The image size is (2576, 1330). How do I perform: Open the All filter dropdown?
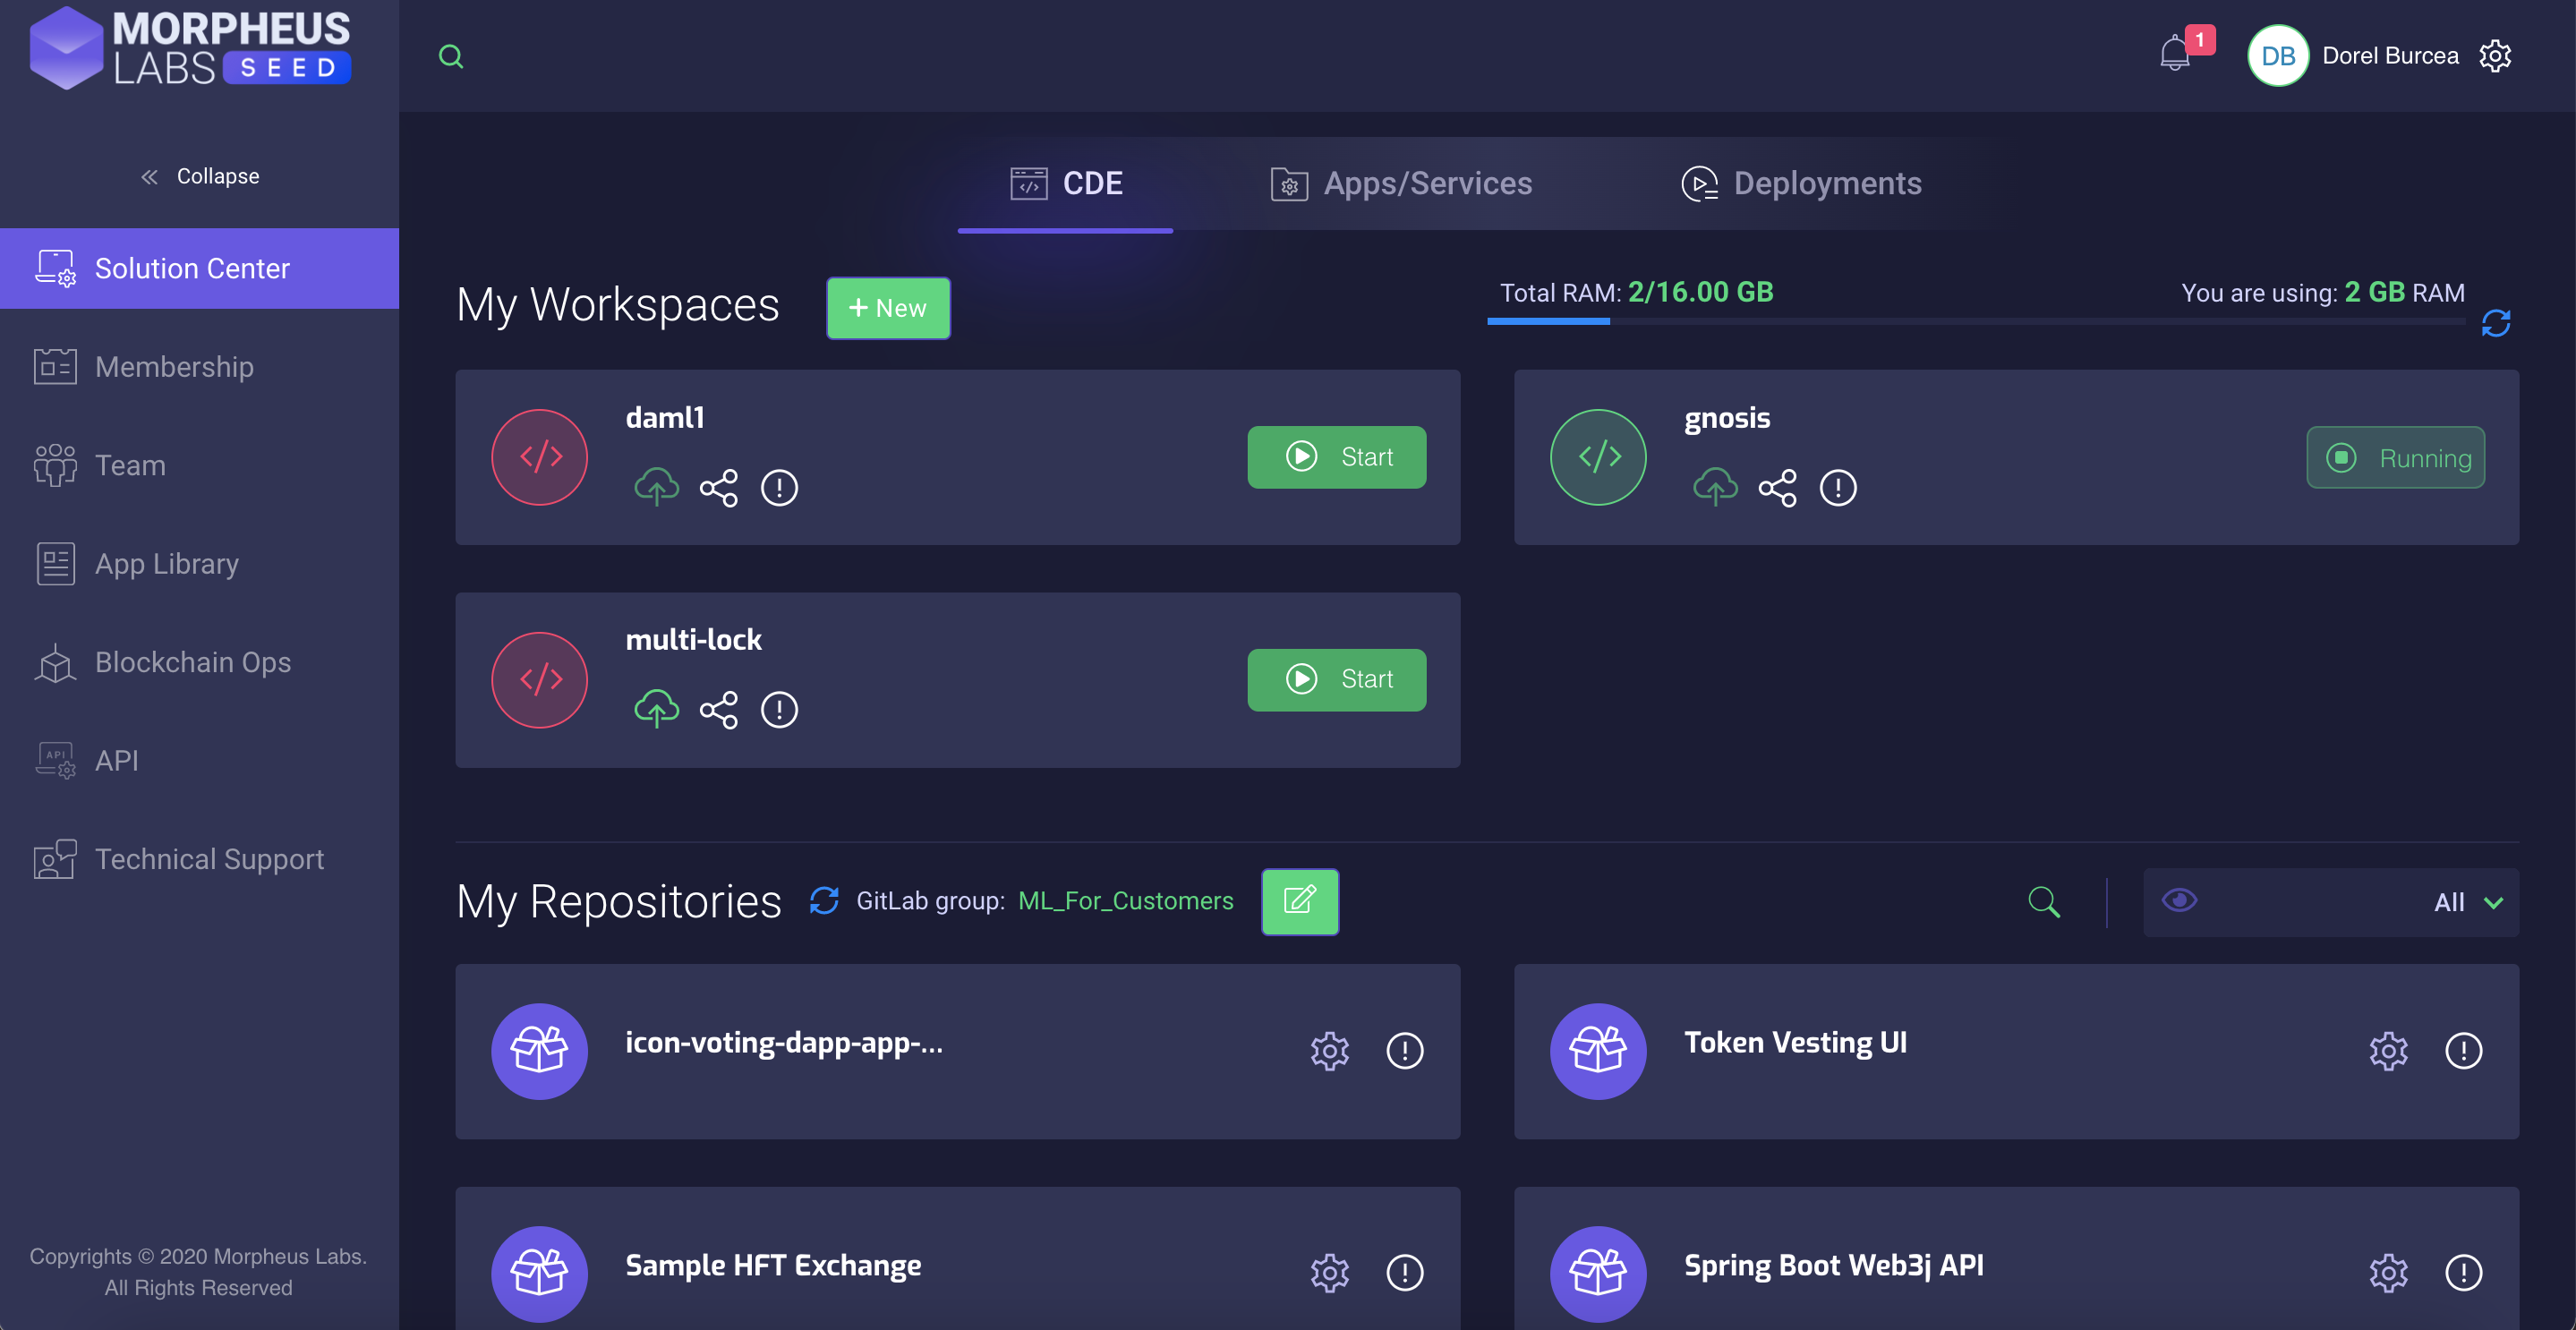click(2466, 902)
